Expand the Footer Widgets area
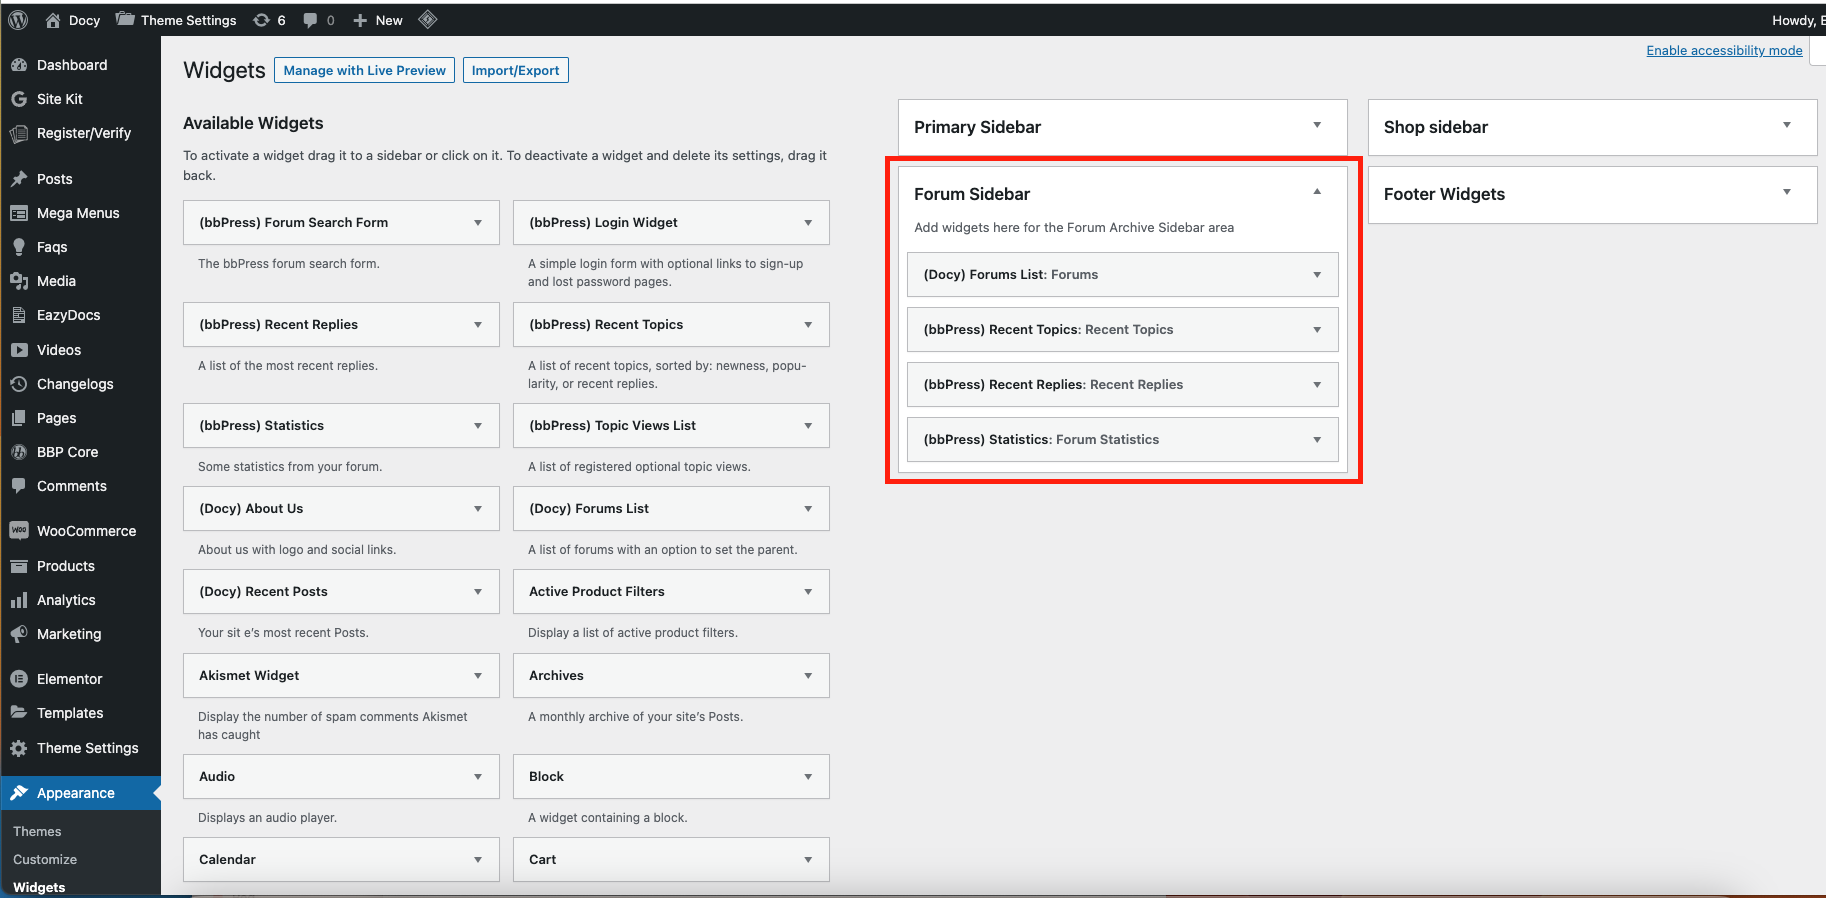 tap(1787, 192)
